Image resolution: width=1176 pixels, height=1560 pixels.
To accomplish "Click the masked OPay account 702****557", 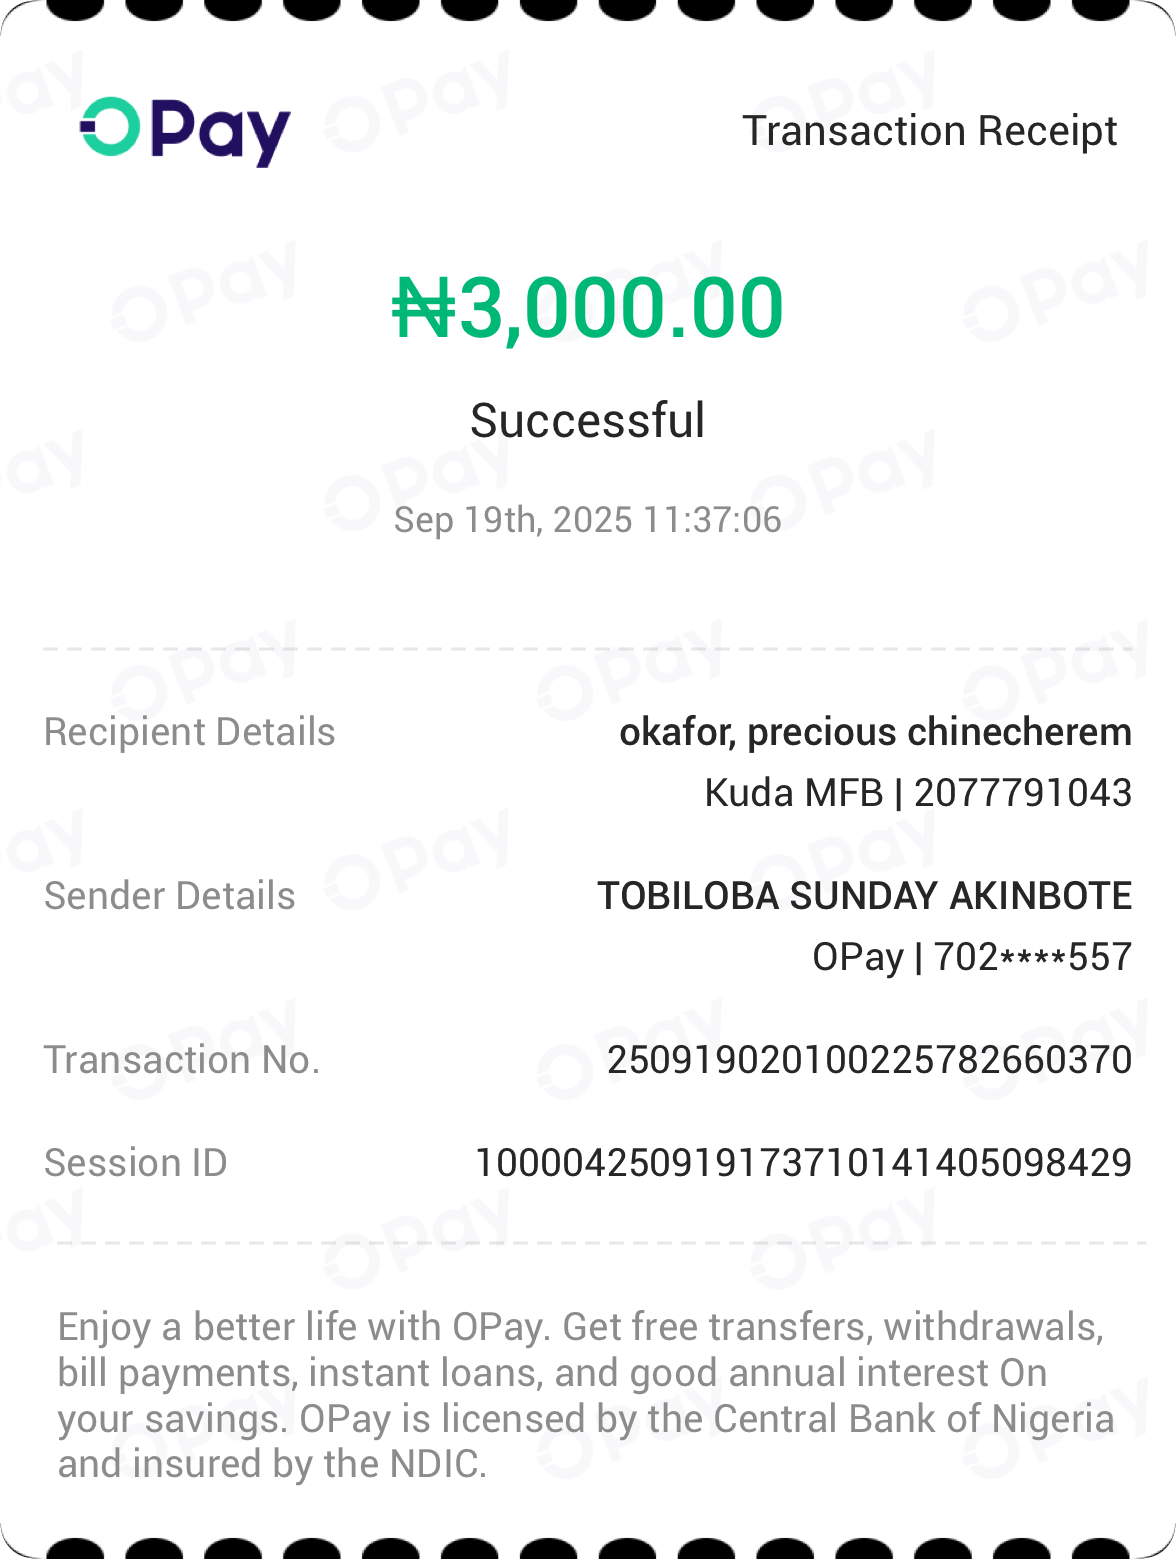I will (1032, 957).
